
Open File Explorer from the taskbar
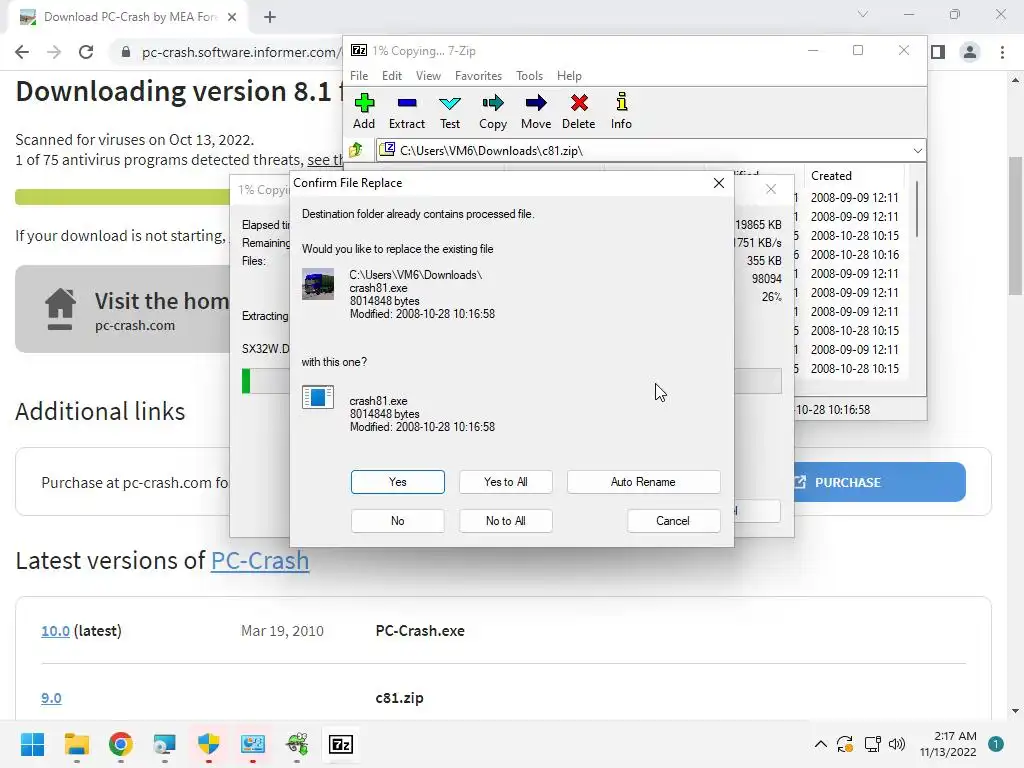click(76, 744)
